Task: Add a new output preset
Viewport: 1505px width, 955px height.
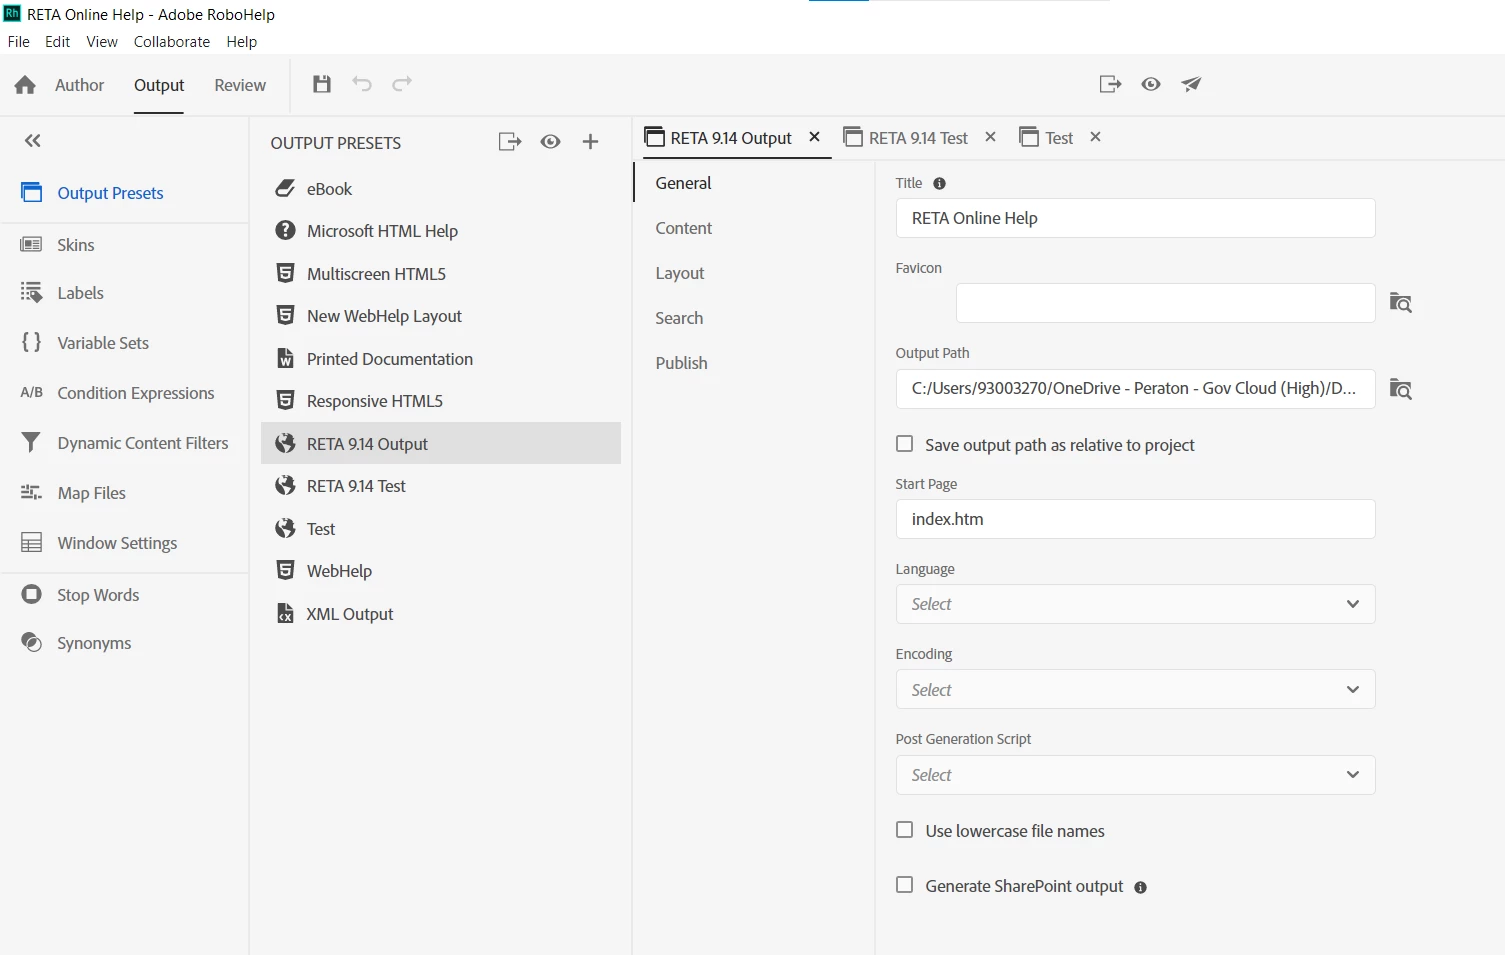Action: tap(590, 142)
